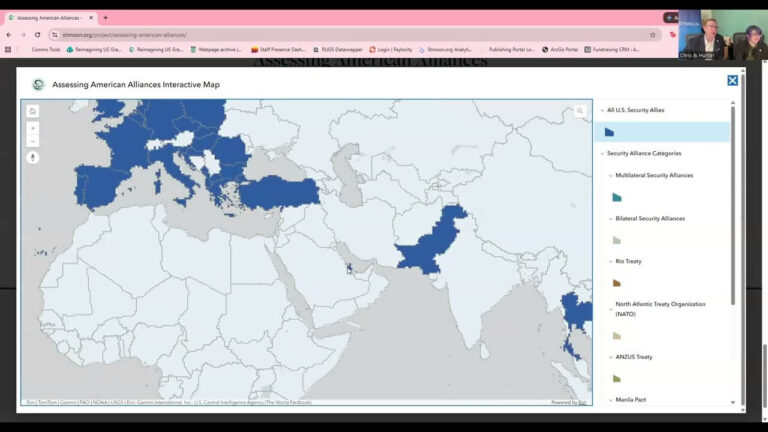
Task: Click the Stimson logo in the map header
Action: pos(38,84)
